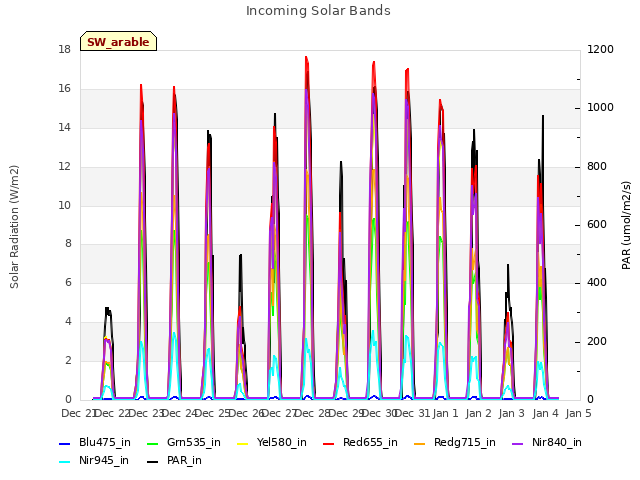
Task: Click the 8 left axis tick label
Action: click(68, 244)
